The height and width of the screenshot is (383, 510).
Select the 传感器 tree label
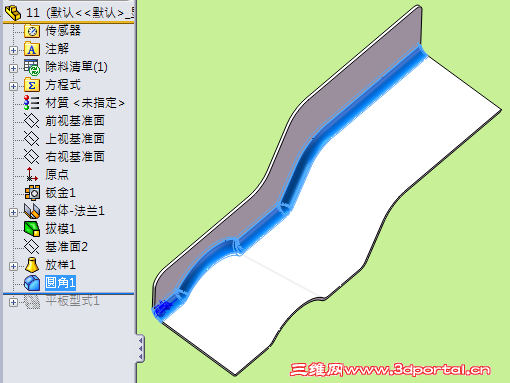[x=63, y=31]
